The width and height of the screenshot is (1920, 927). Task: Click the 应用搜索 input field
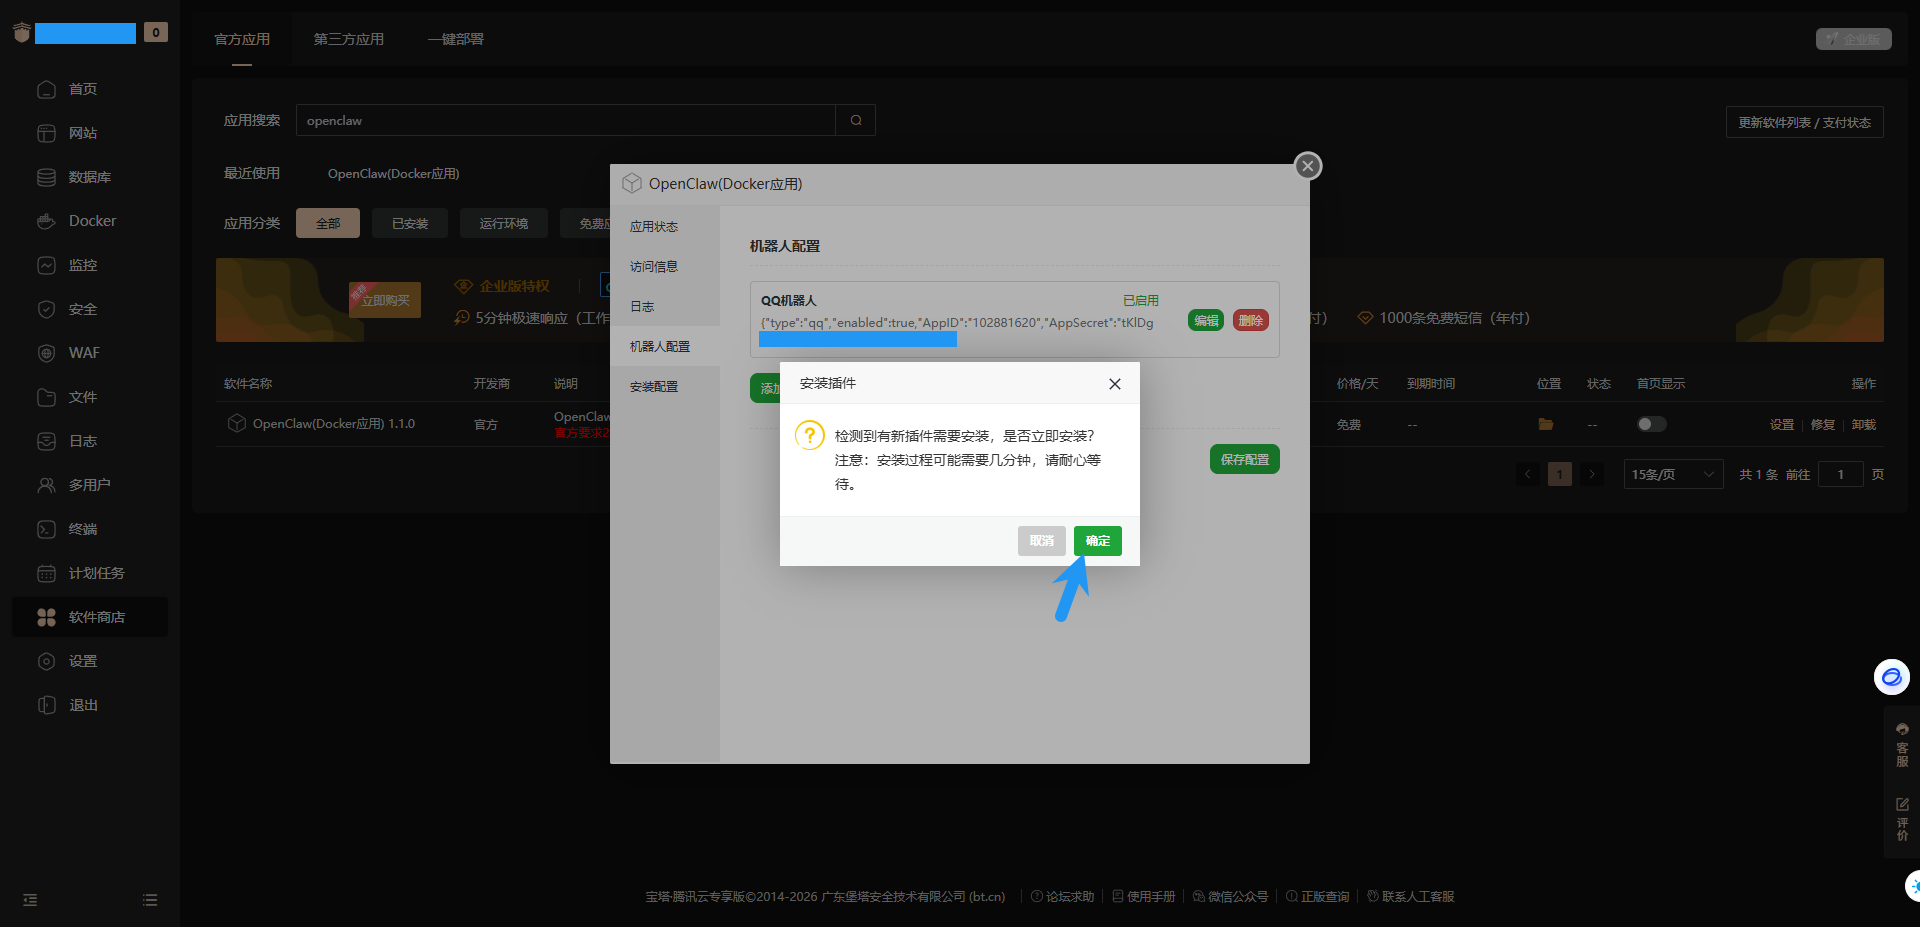[565, 121]
